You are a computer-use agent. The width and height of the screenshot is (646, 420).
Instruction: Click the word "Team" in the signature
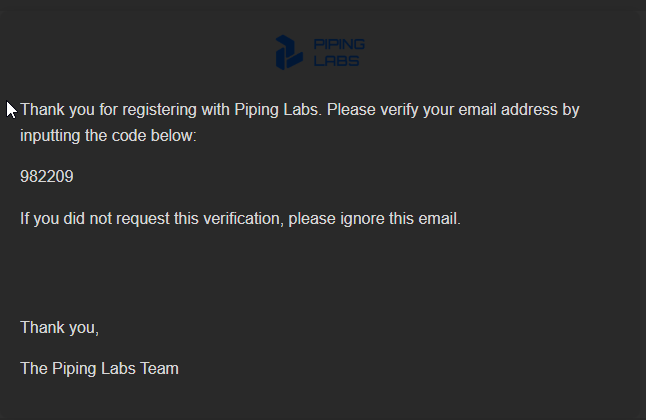[160, 369]
